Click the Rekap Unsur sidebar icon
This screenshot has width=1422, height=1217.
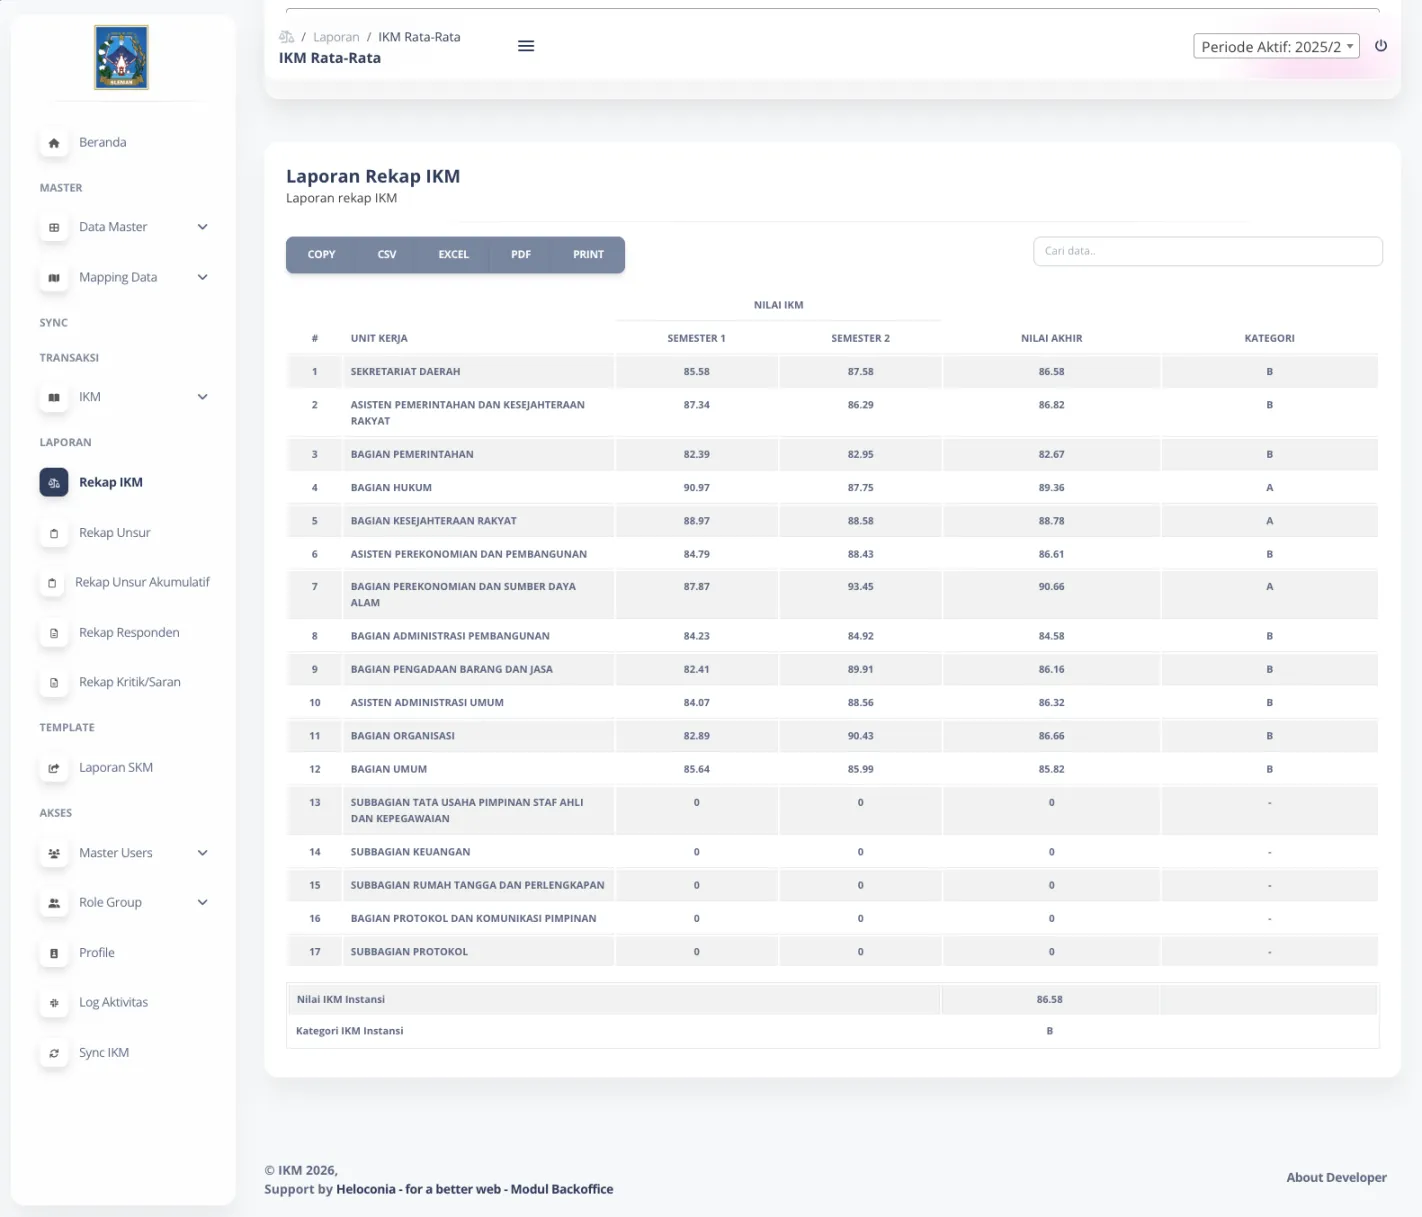tap(54, 533)
